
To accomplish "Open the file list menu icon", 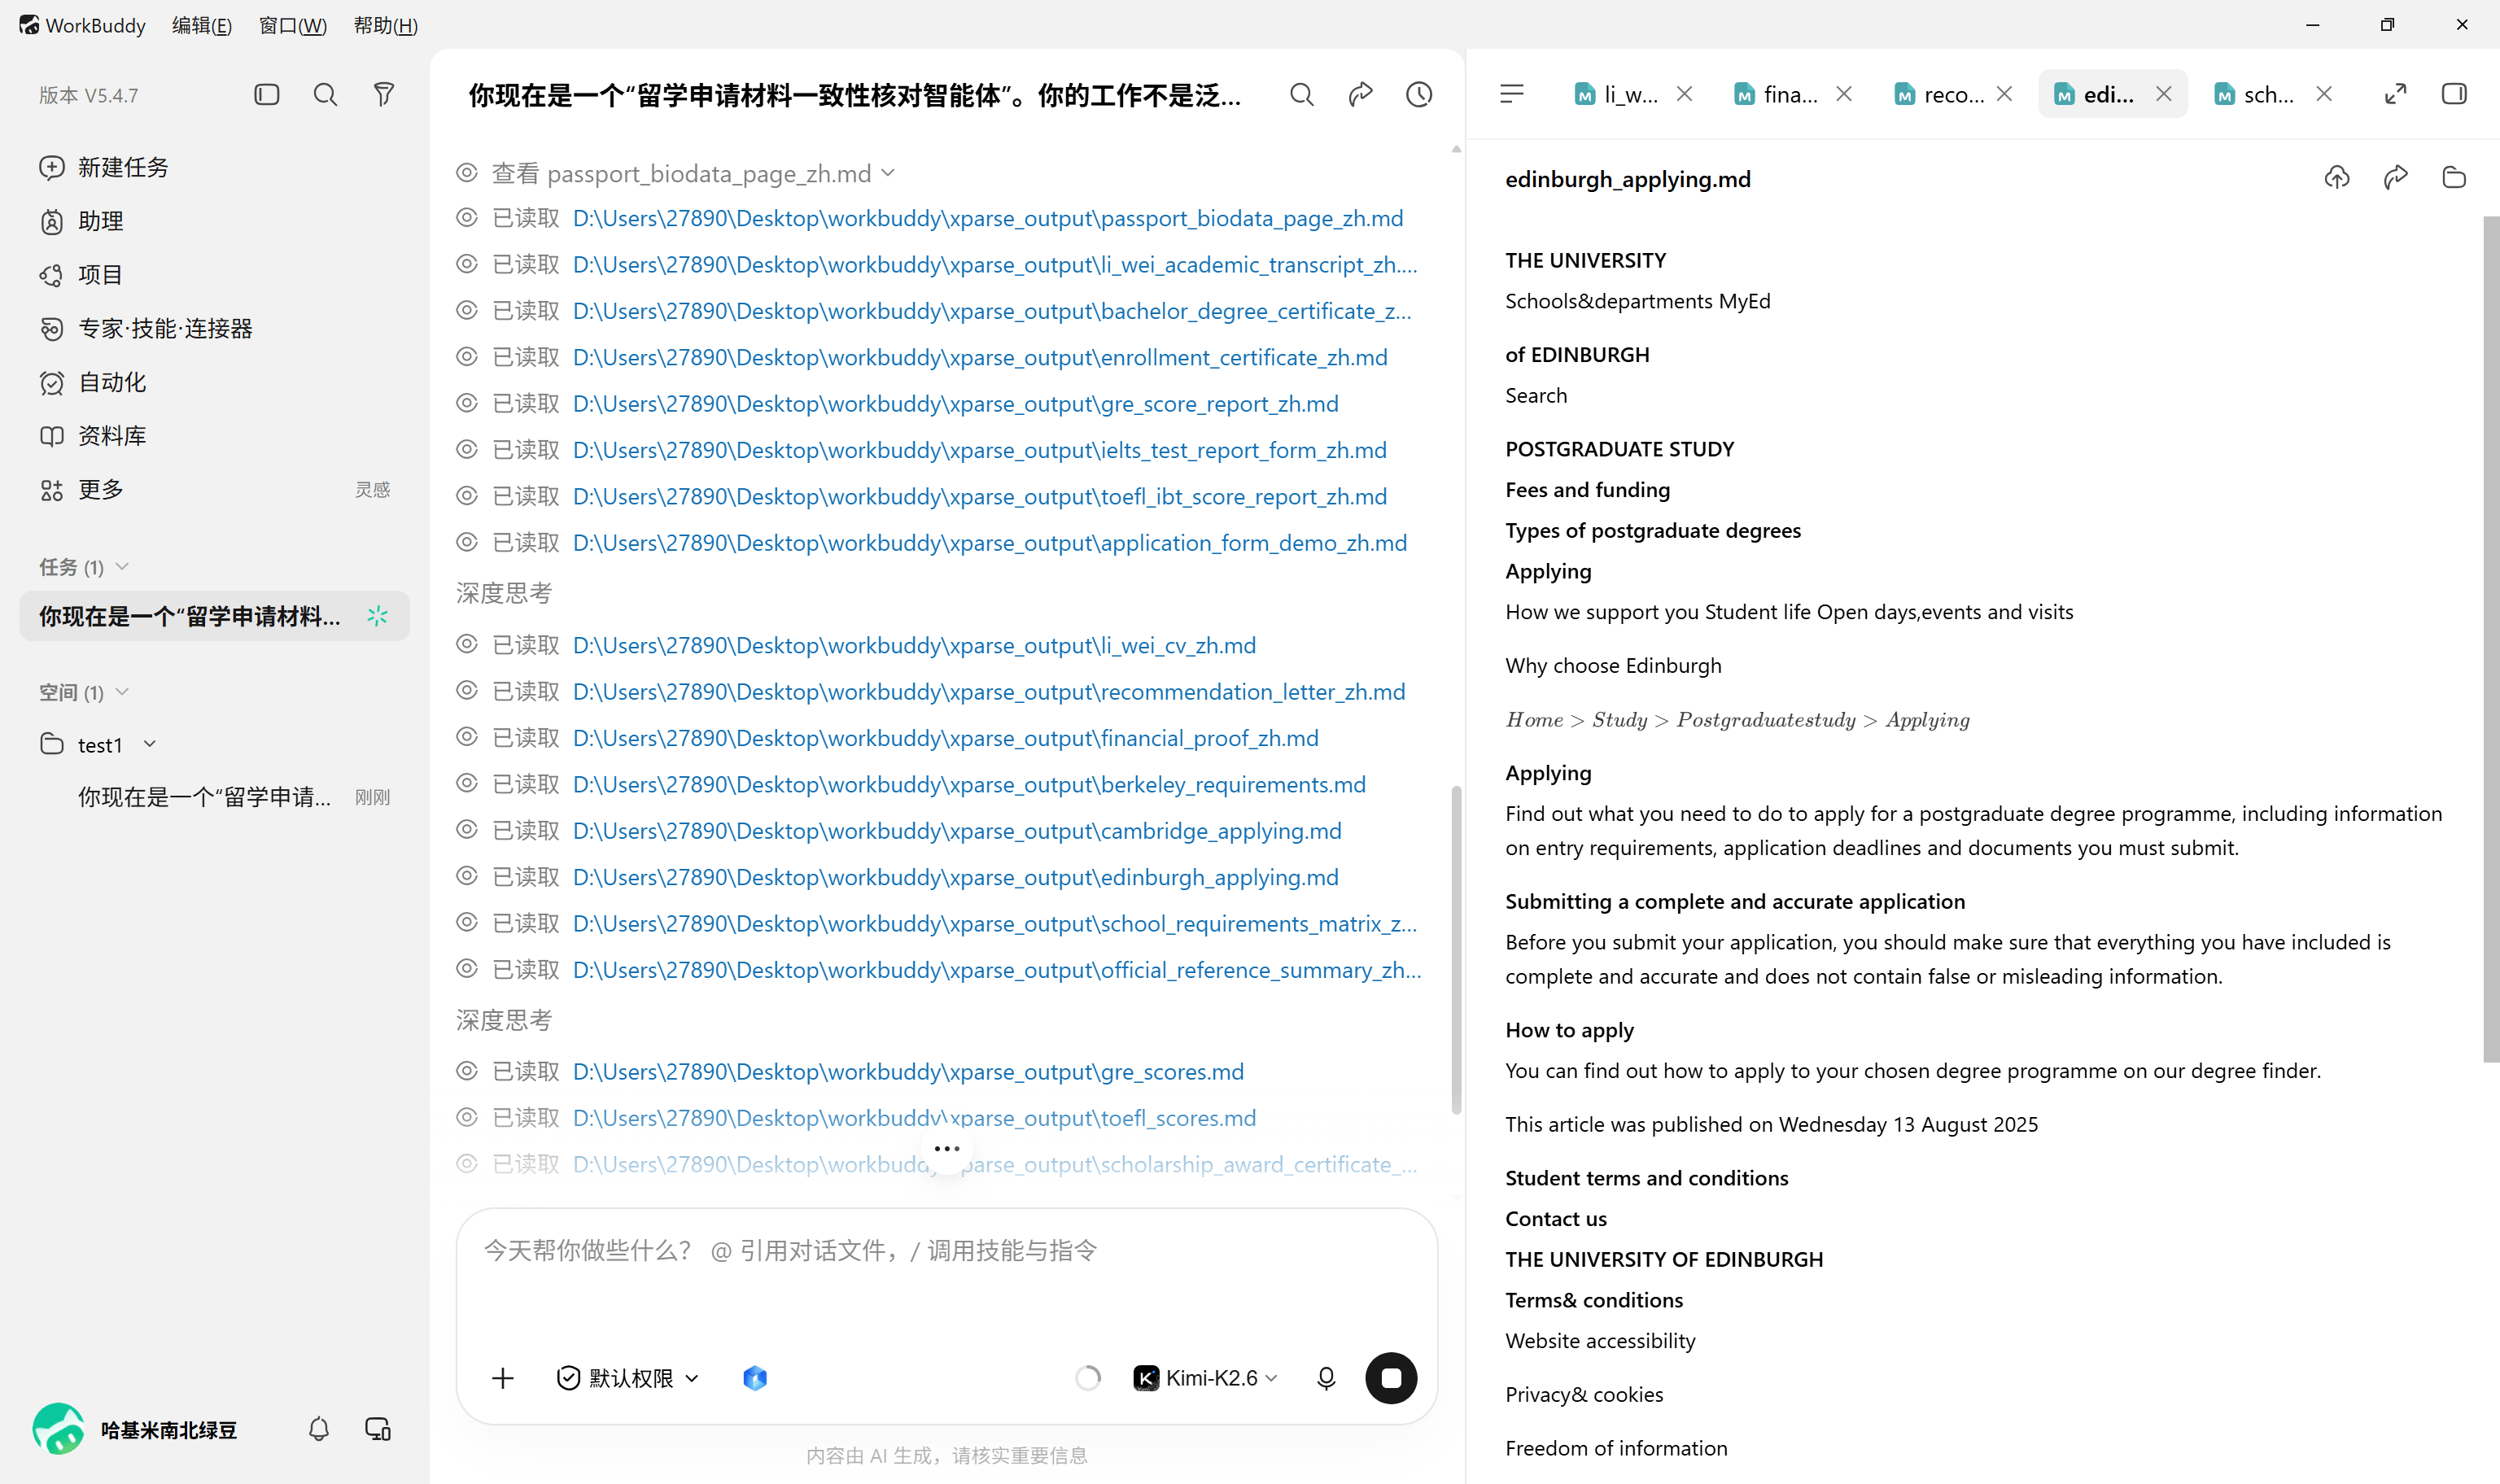I will 1512,94.
